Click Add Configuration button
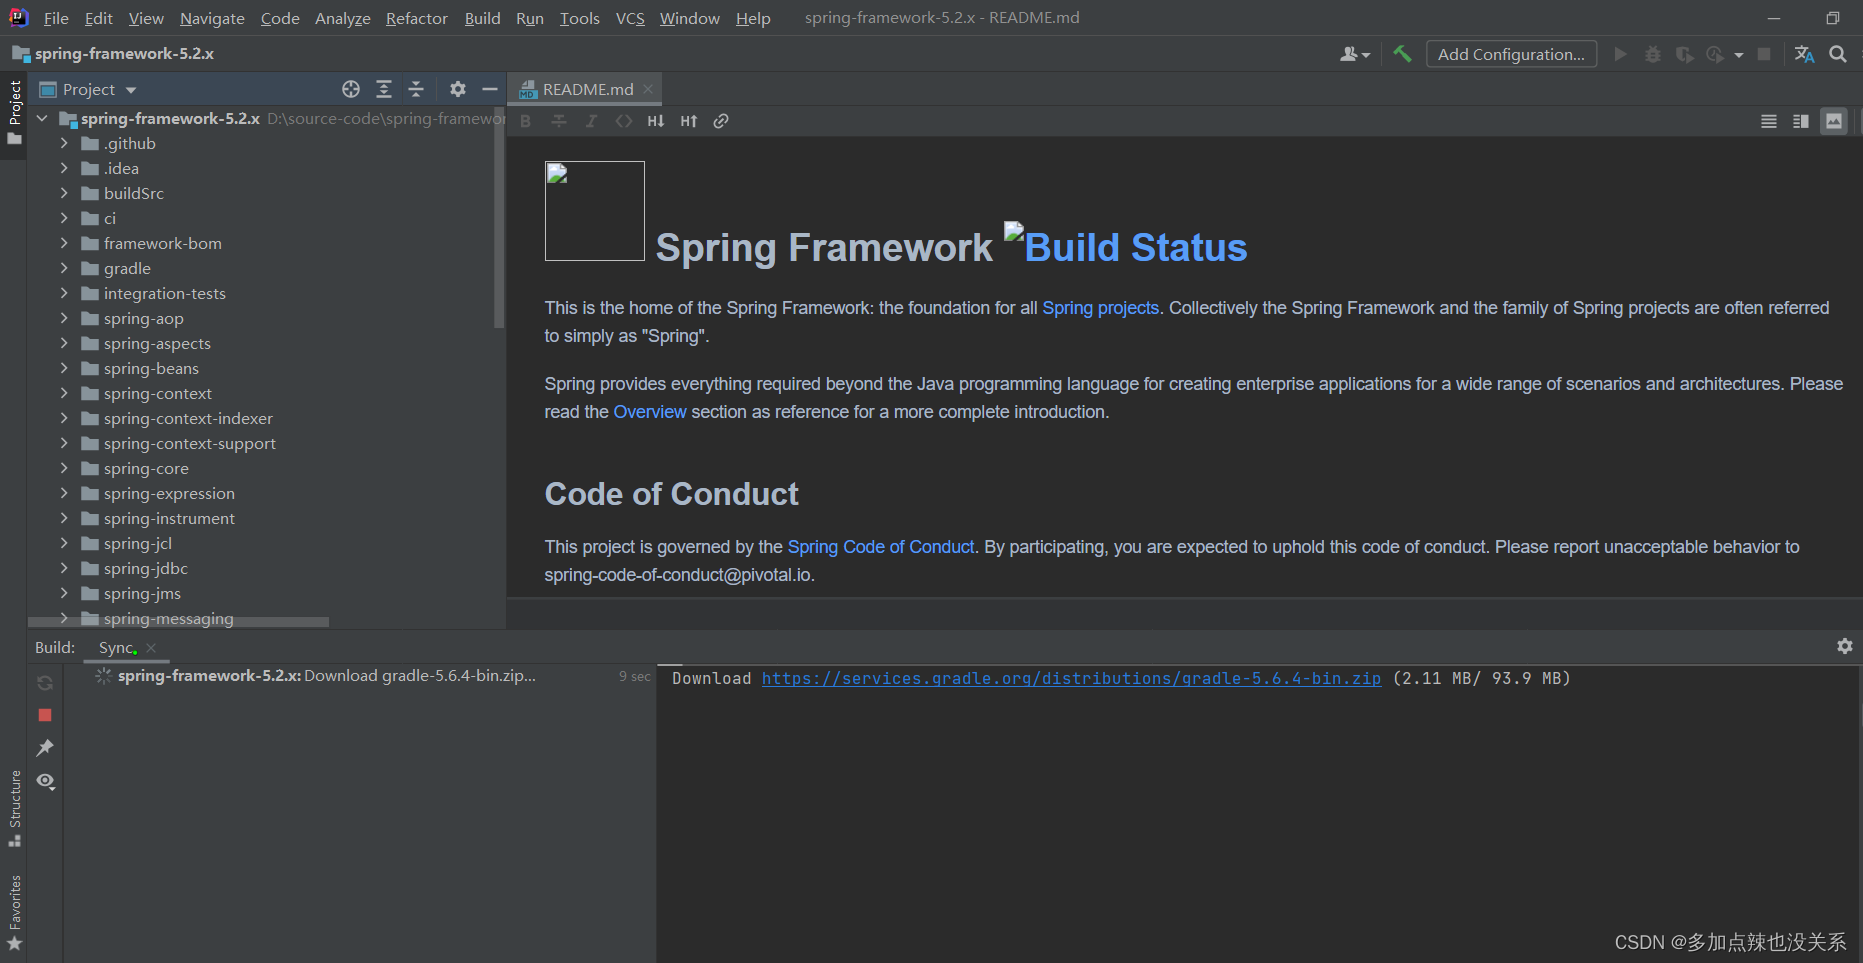1863x963 pixels. pos(1511,54)
